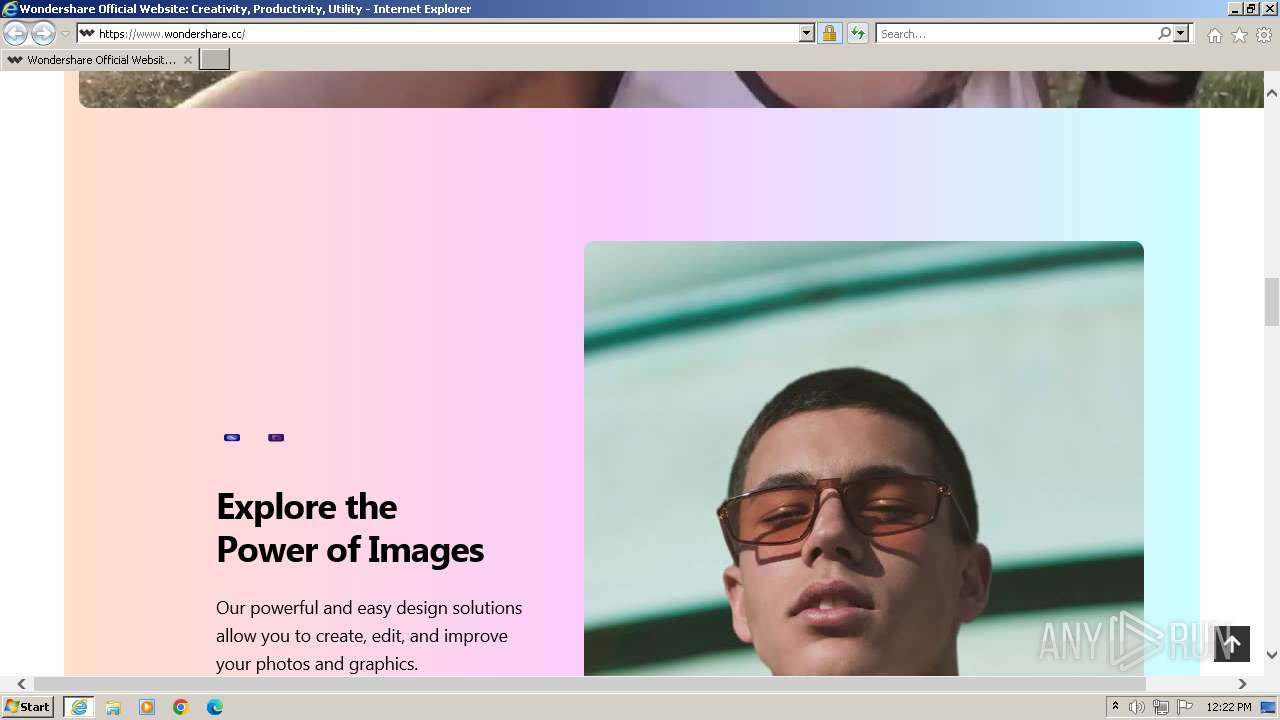Select the first blue product icon above the heading
This screenshot has width=1280, height=720.
pos(232,437)
